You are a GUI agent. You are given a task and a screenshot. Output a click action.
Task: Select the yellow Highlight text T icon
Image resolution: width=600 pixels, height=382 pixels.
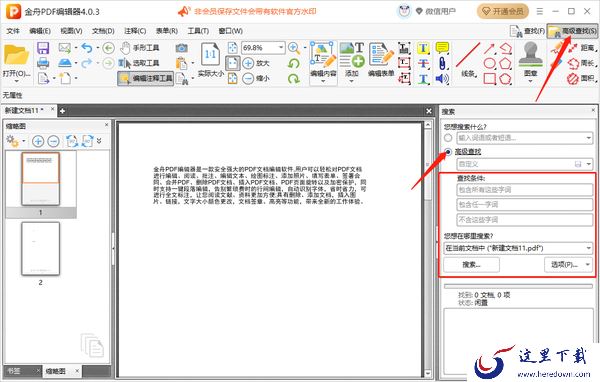pyautogui.click(x=423, y=48)
